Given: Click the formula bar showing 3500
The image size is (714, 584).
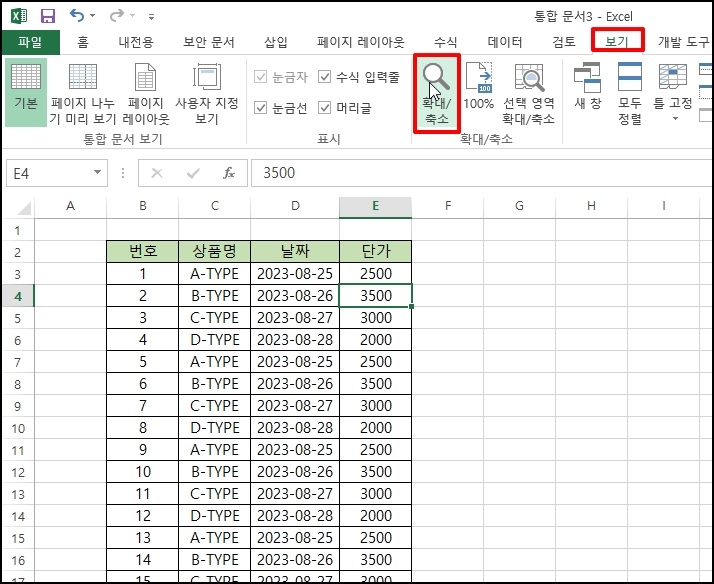Looking at the screenshot, I should click(x=482, y=173).
